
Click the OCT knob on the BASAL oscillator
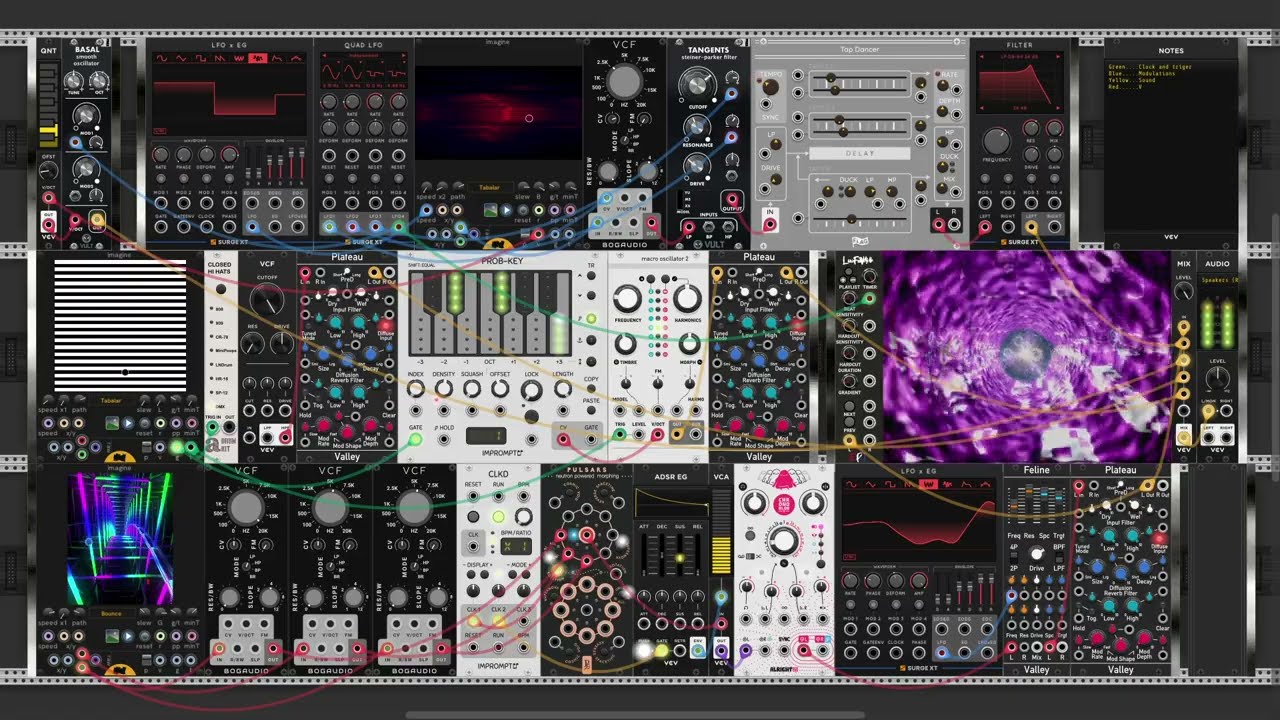click(100, 80)
